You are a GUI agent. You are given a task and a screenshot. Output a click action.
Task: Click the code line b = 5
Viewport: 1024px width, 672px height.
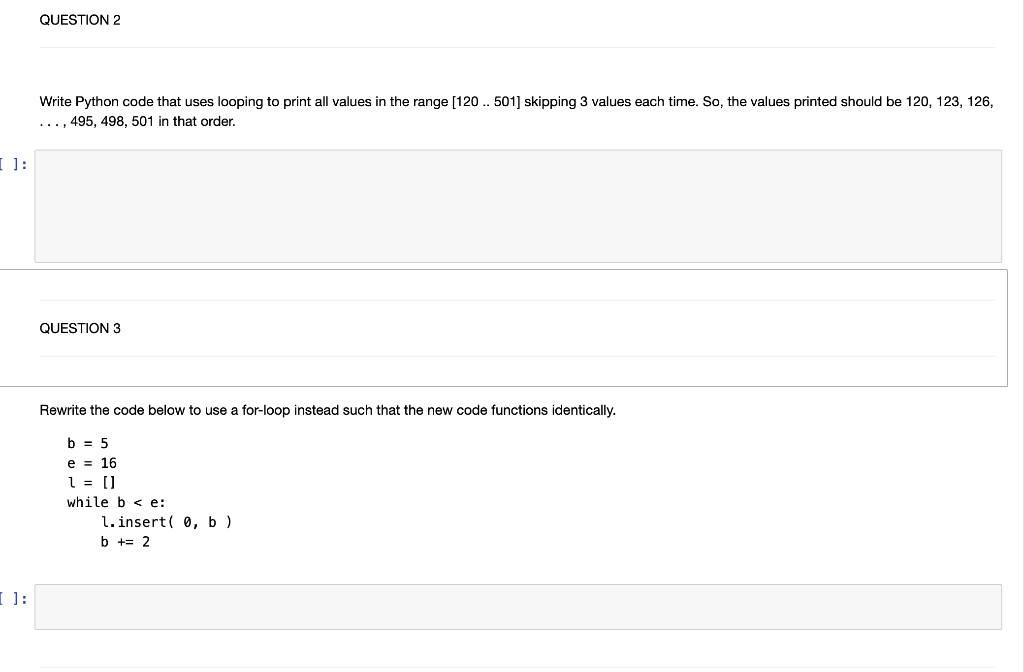pos(87,442)
